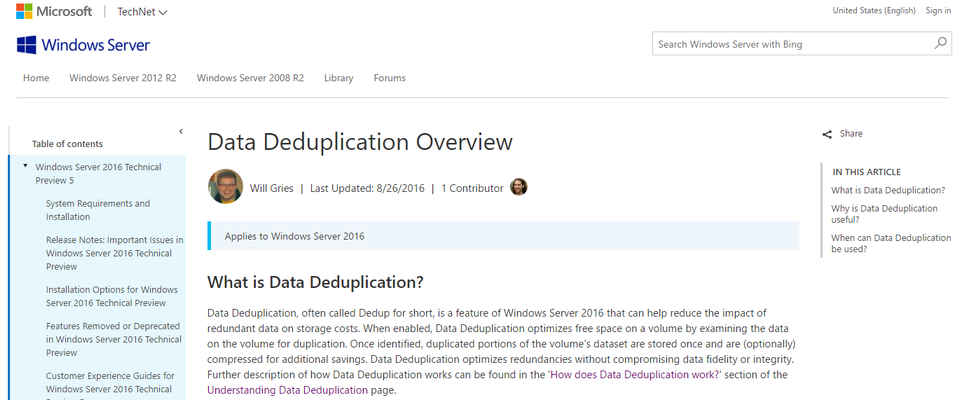Open Features Removed or Deprecated topic

pos(113,339)
